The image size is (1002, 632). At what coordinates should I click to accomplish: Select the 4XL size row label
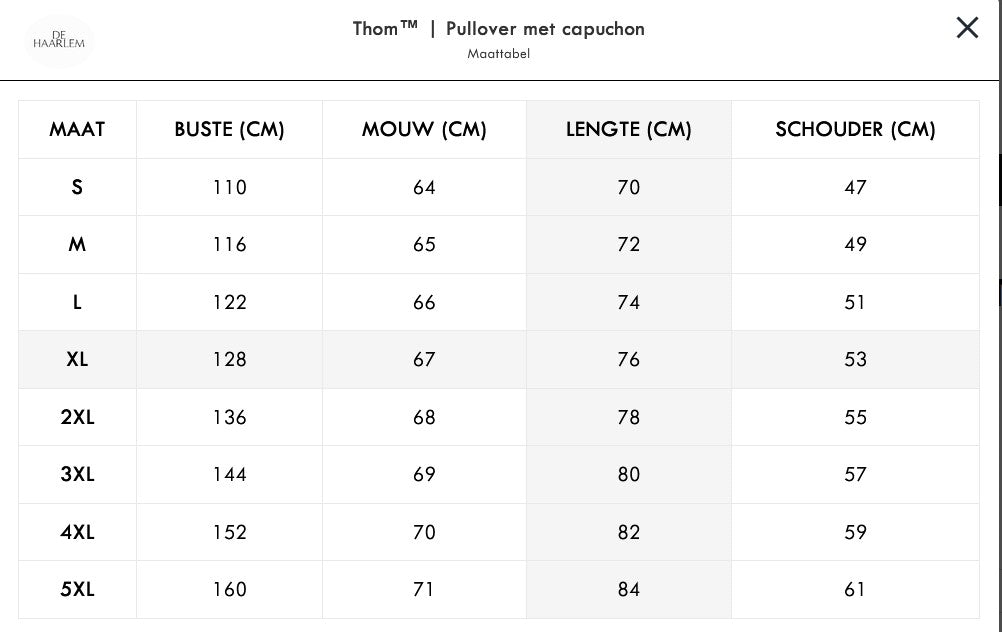tap(77, 532)
